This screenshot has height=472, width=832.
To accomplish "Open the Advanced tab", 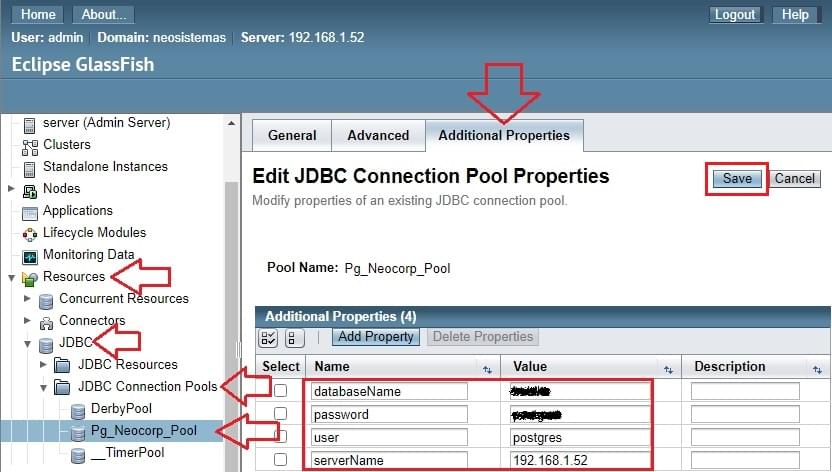I will point(378,135).
